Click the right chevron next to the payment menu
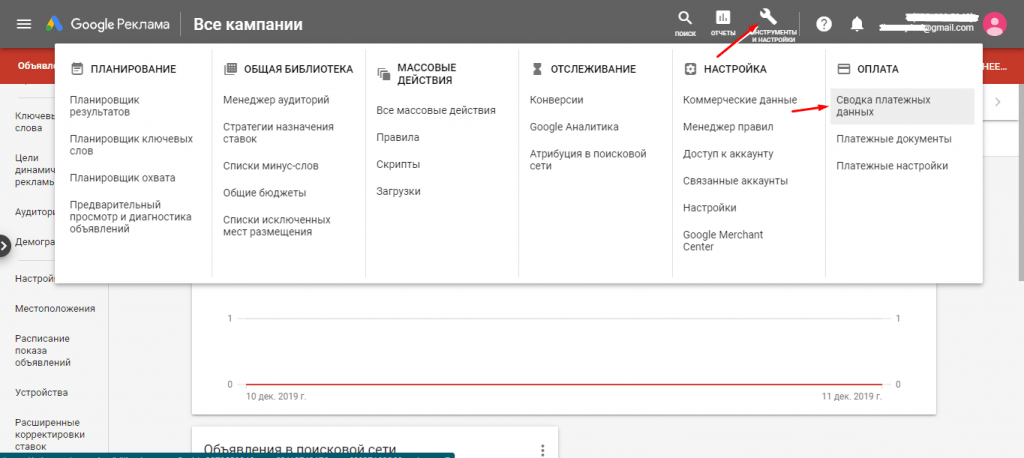Viewport: 1024px width, 458px height. [997, 102]
